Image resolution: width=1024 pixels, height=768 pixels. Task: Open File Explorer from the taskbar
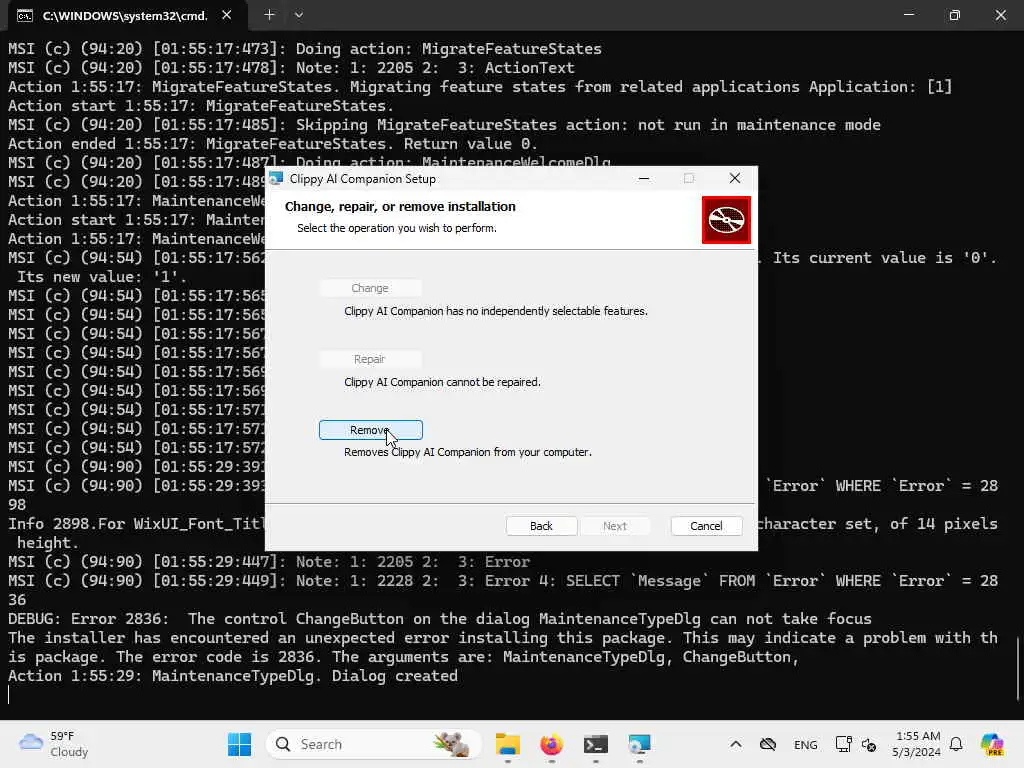click(507, 744)
